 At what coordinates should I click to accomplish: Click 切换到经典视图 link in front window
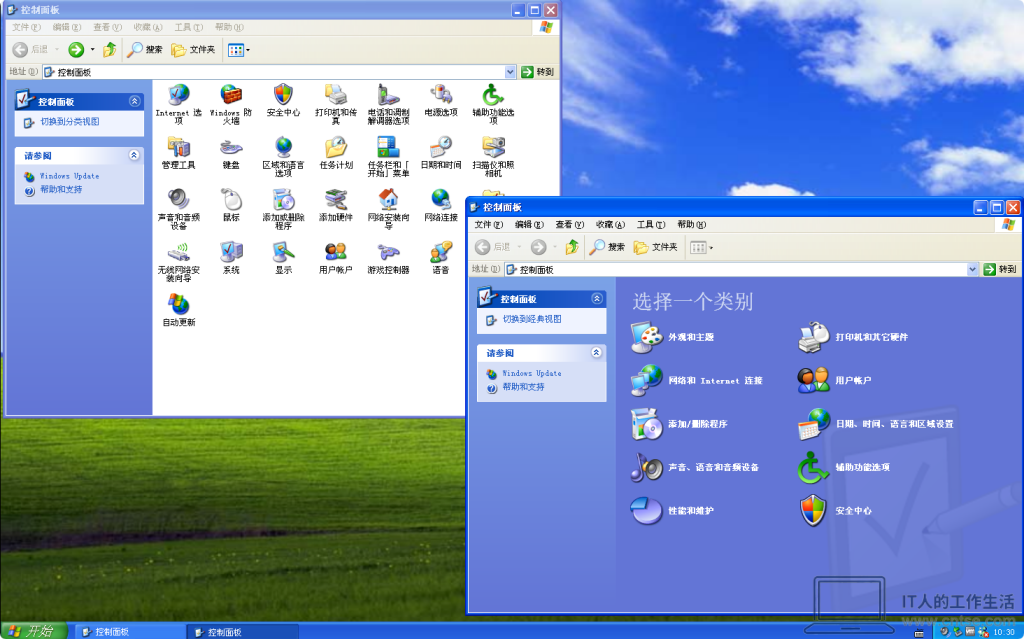click(x=532, y=319)
